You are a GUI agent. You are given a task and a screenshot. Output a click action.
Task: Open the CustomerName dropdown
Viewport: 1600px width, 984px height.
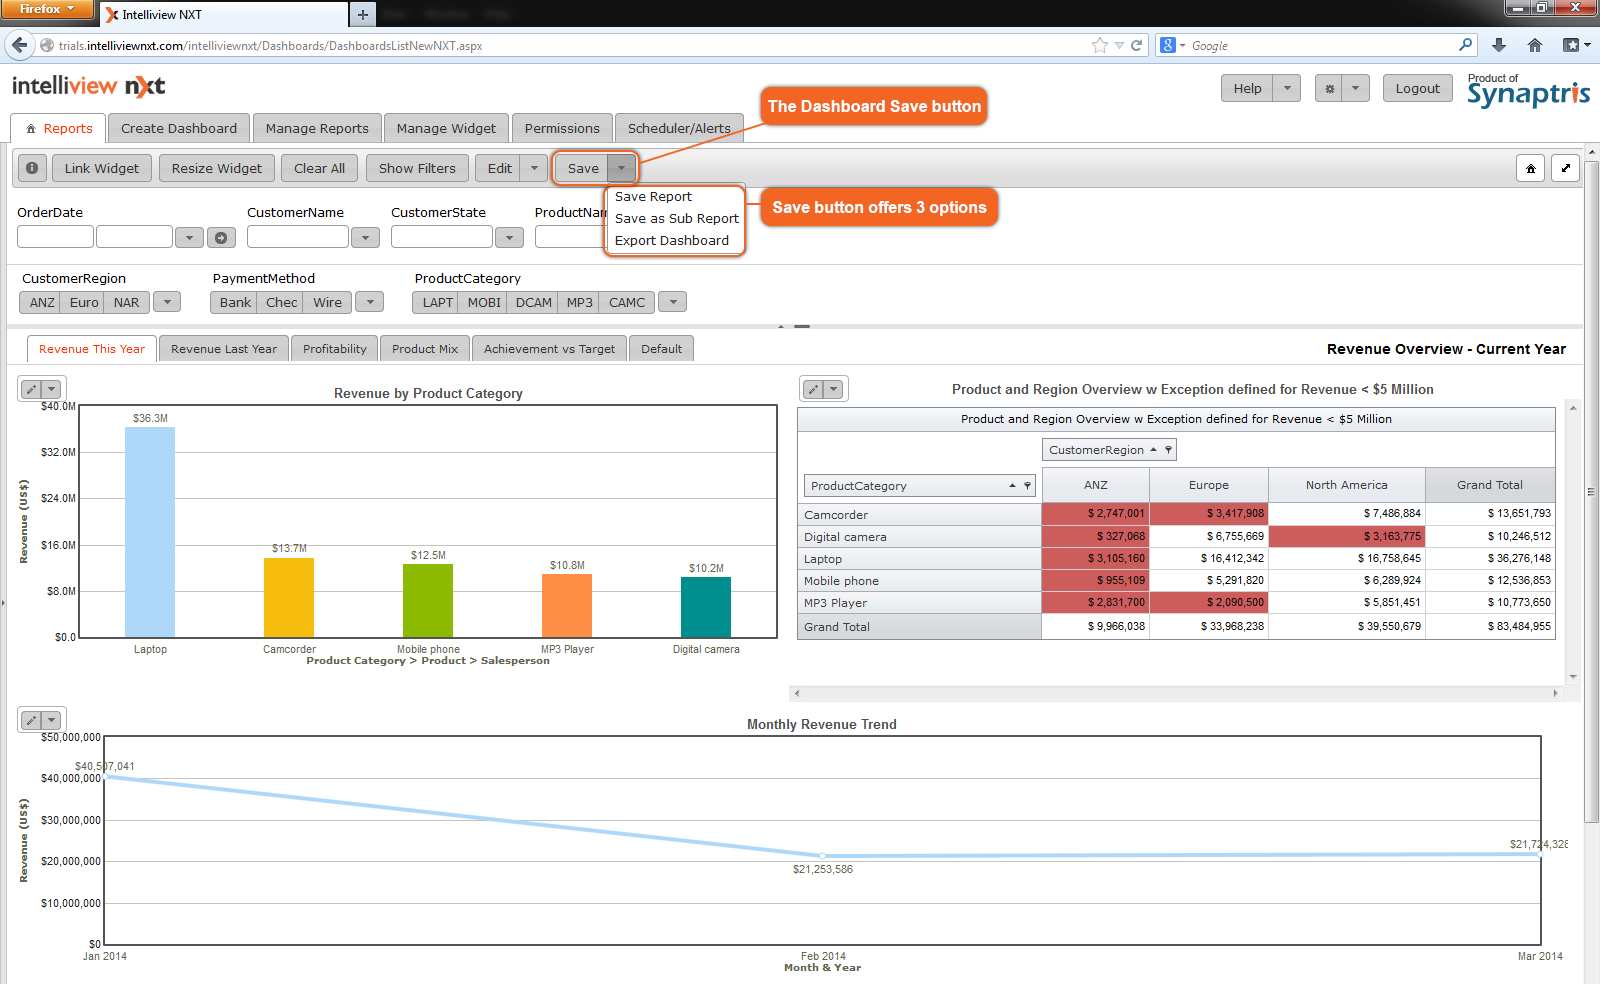(x=365, y=237)
